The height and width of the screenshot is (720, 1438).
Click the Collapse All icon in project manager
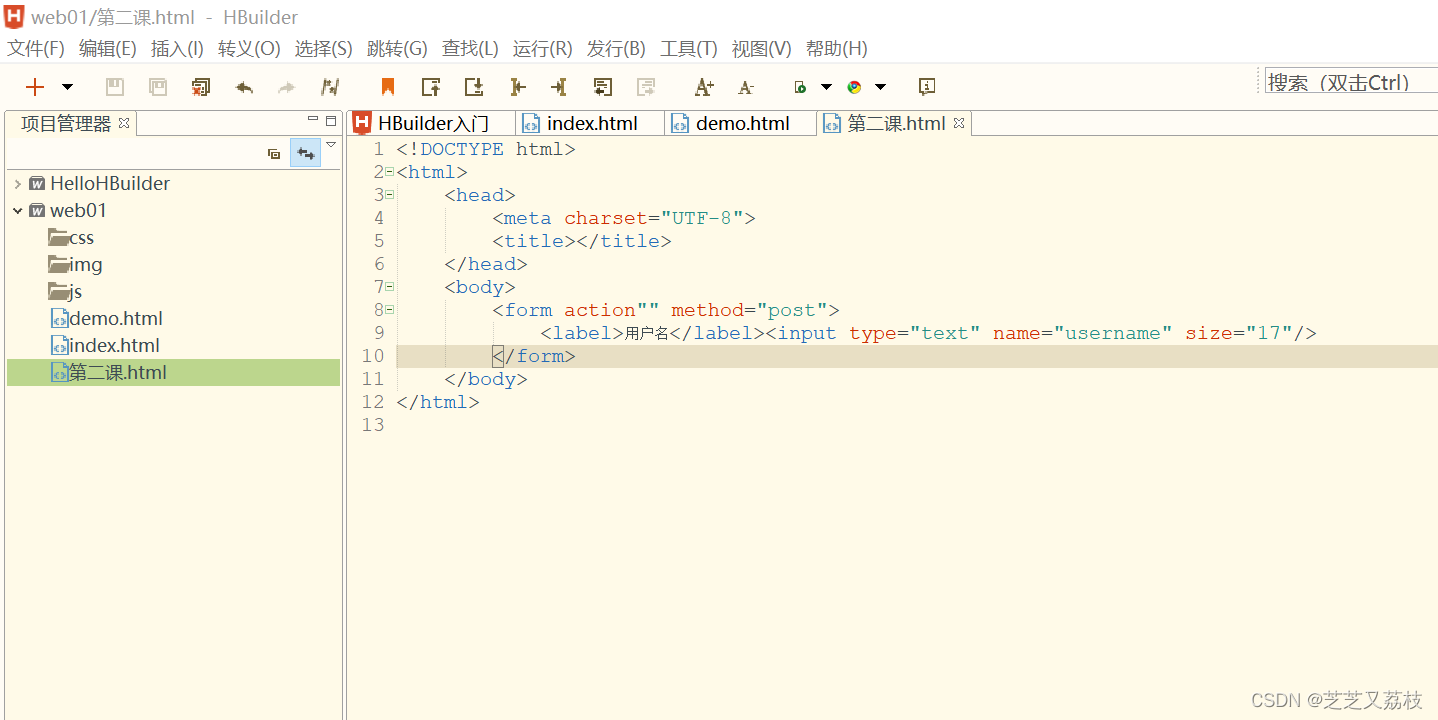pyautogui.click(x=274, y=153)
